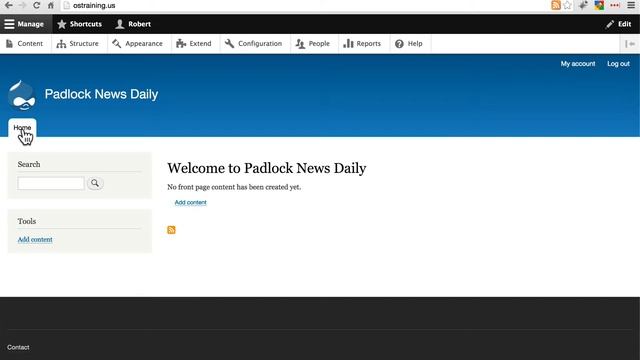
Task: Open the browser hamburger menu
Action: (x=631, y=5)
